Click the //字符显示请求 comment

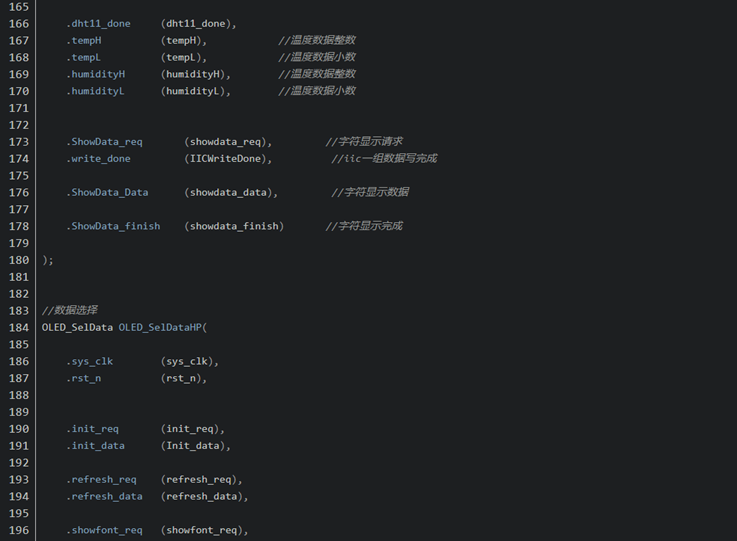[364, 141]
